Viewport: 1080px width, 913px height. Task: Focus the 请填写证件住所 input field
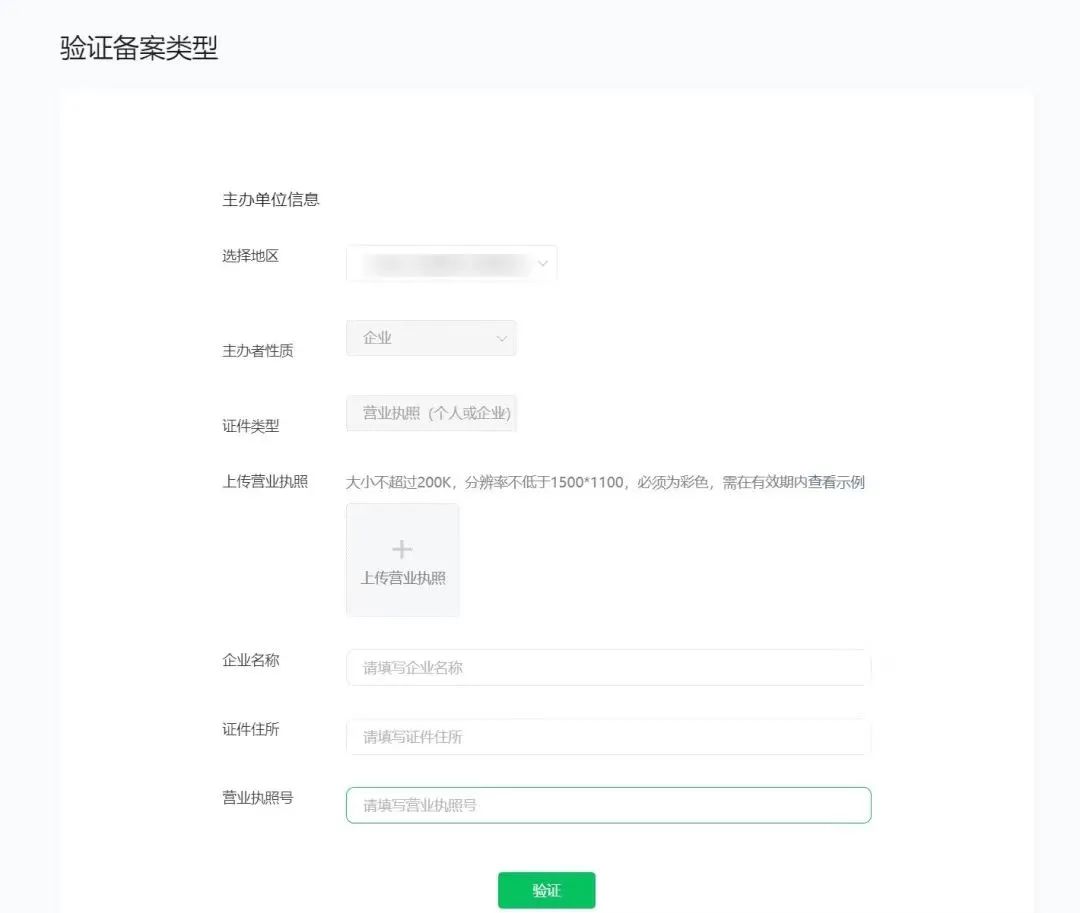click(608, 737)
